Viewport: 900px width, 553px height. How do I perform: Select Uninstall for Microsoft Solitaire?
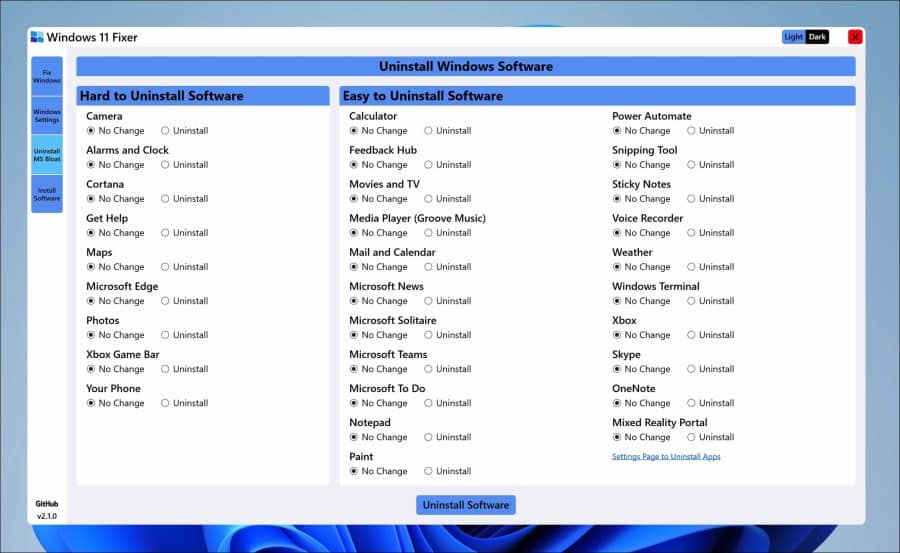click(448, 335)
